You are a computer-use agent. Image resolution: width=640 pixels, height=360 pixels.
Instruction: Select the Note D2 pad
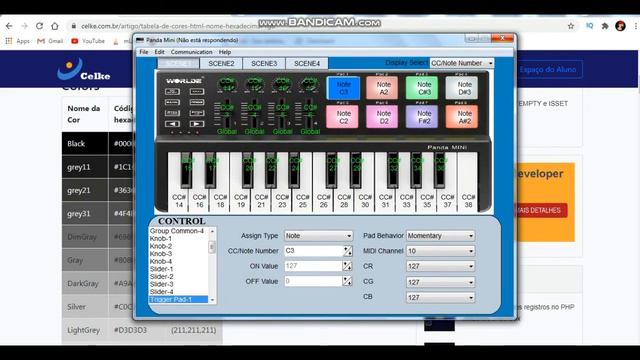tap(382, 117)
